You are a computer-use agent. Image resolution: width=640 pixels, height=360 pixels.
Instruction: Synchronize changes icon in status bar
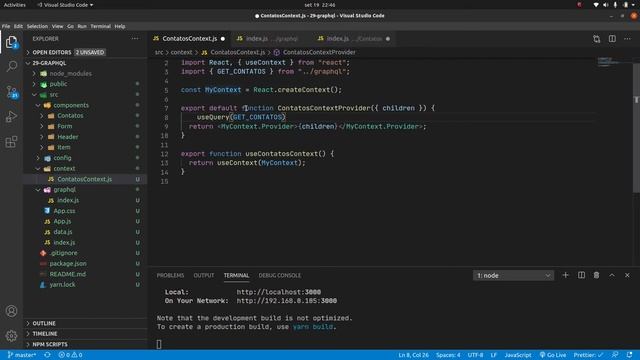[47, 355]
